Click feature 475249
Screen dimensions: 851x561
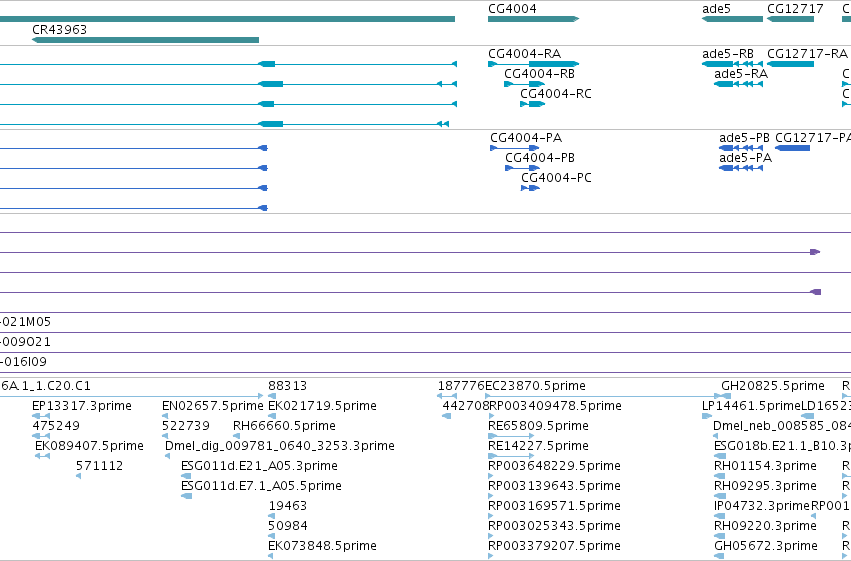(56, 426)
